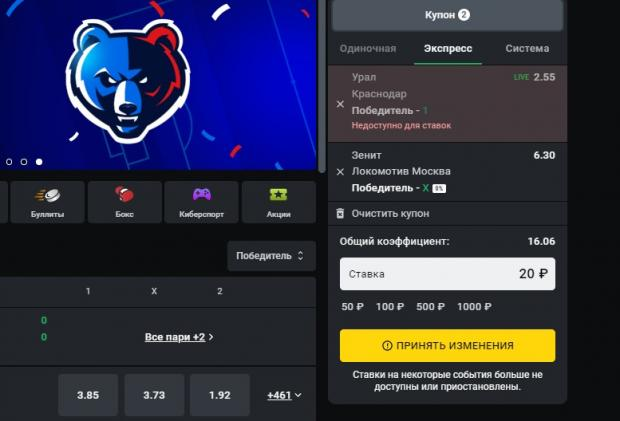Click the trash icon to clear coupon
The width and height of the screenshot is (620, 421).
click(x=340, y=213)
